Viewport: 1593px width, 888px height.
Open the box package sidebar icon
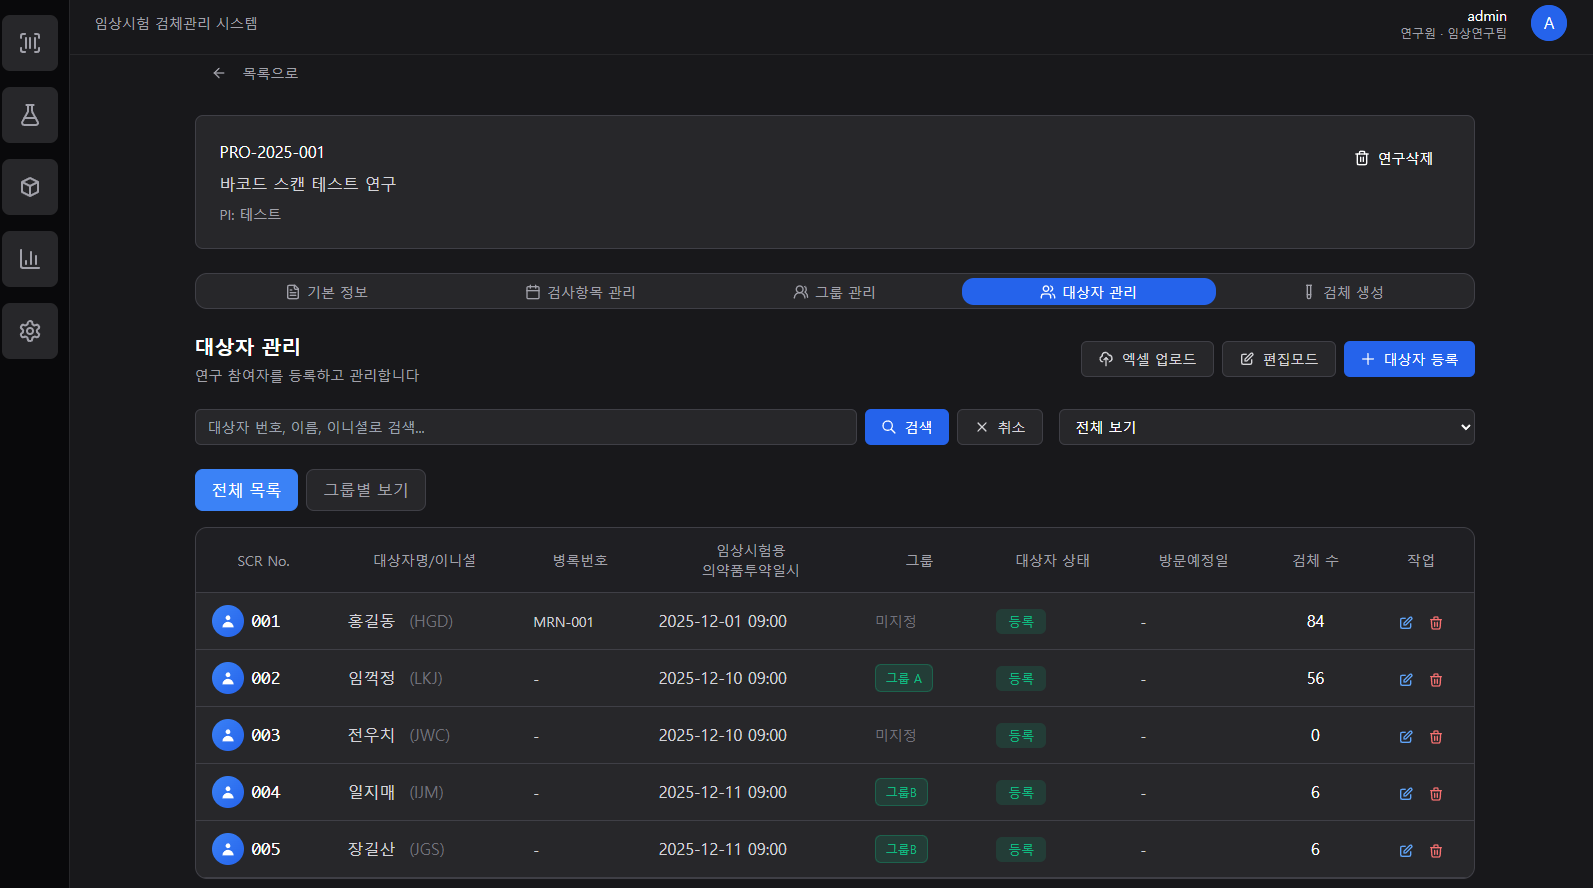point(30,187)
